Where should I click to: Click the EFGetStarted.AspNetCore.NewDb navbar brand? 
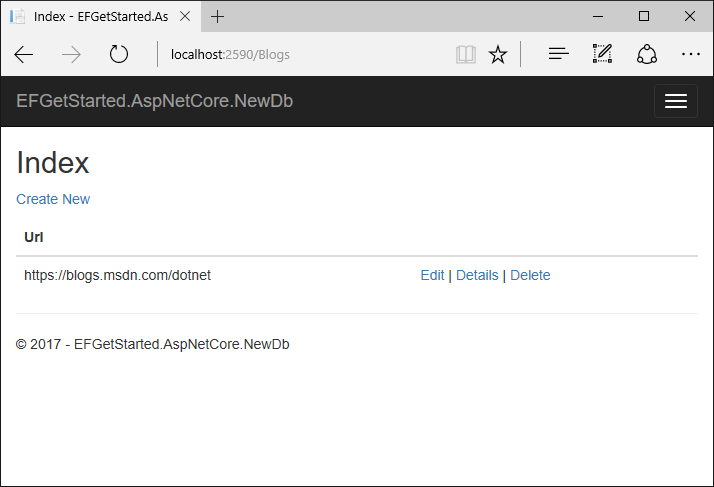click(154, 101)
